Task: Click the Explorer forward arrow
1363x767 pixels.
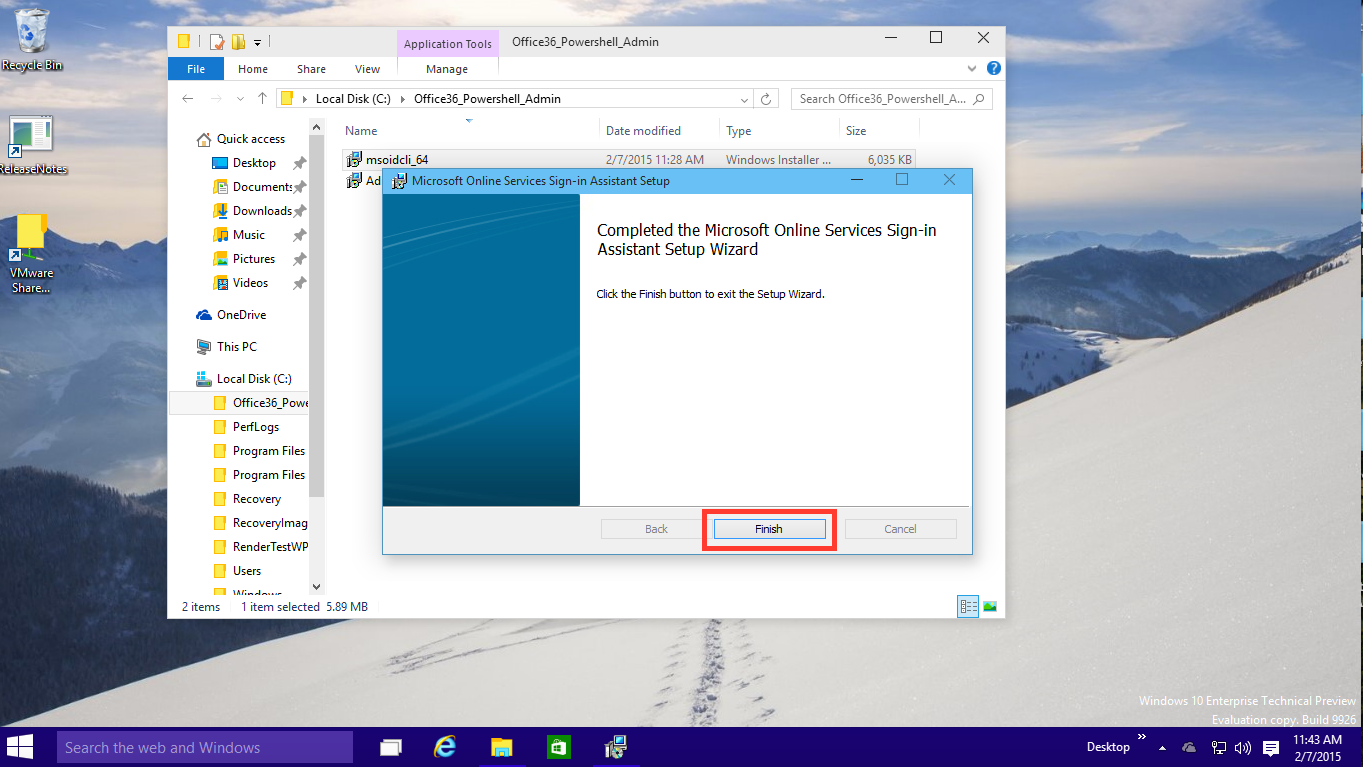Action: tap(215, 98)
